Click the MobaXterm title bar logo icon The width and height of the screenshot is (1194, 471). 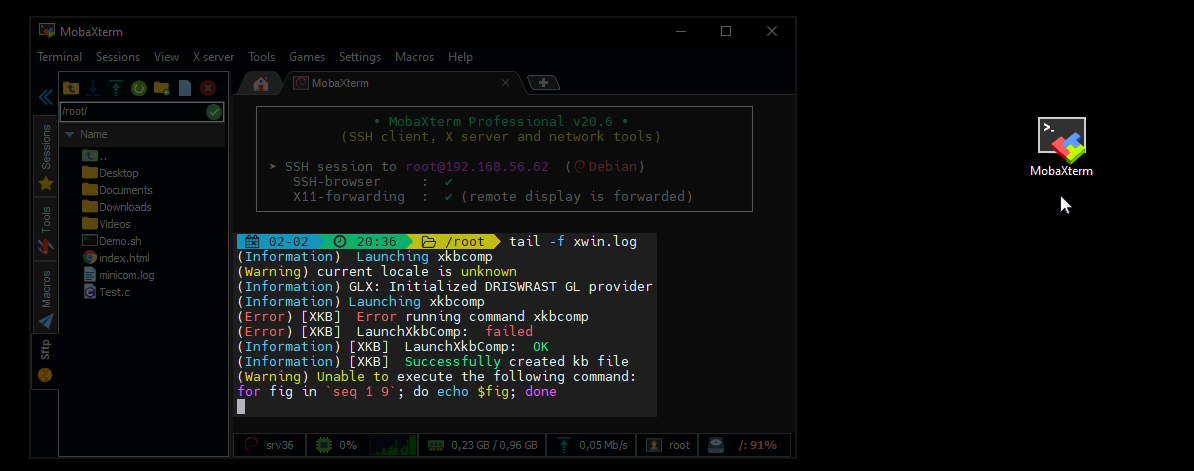tap(47, 31)
